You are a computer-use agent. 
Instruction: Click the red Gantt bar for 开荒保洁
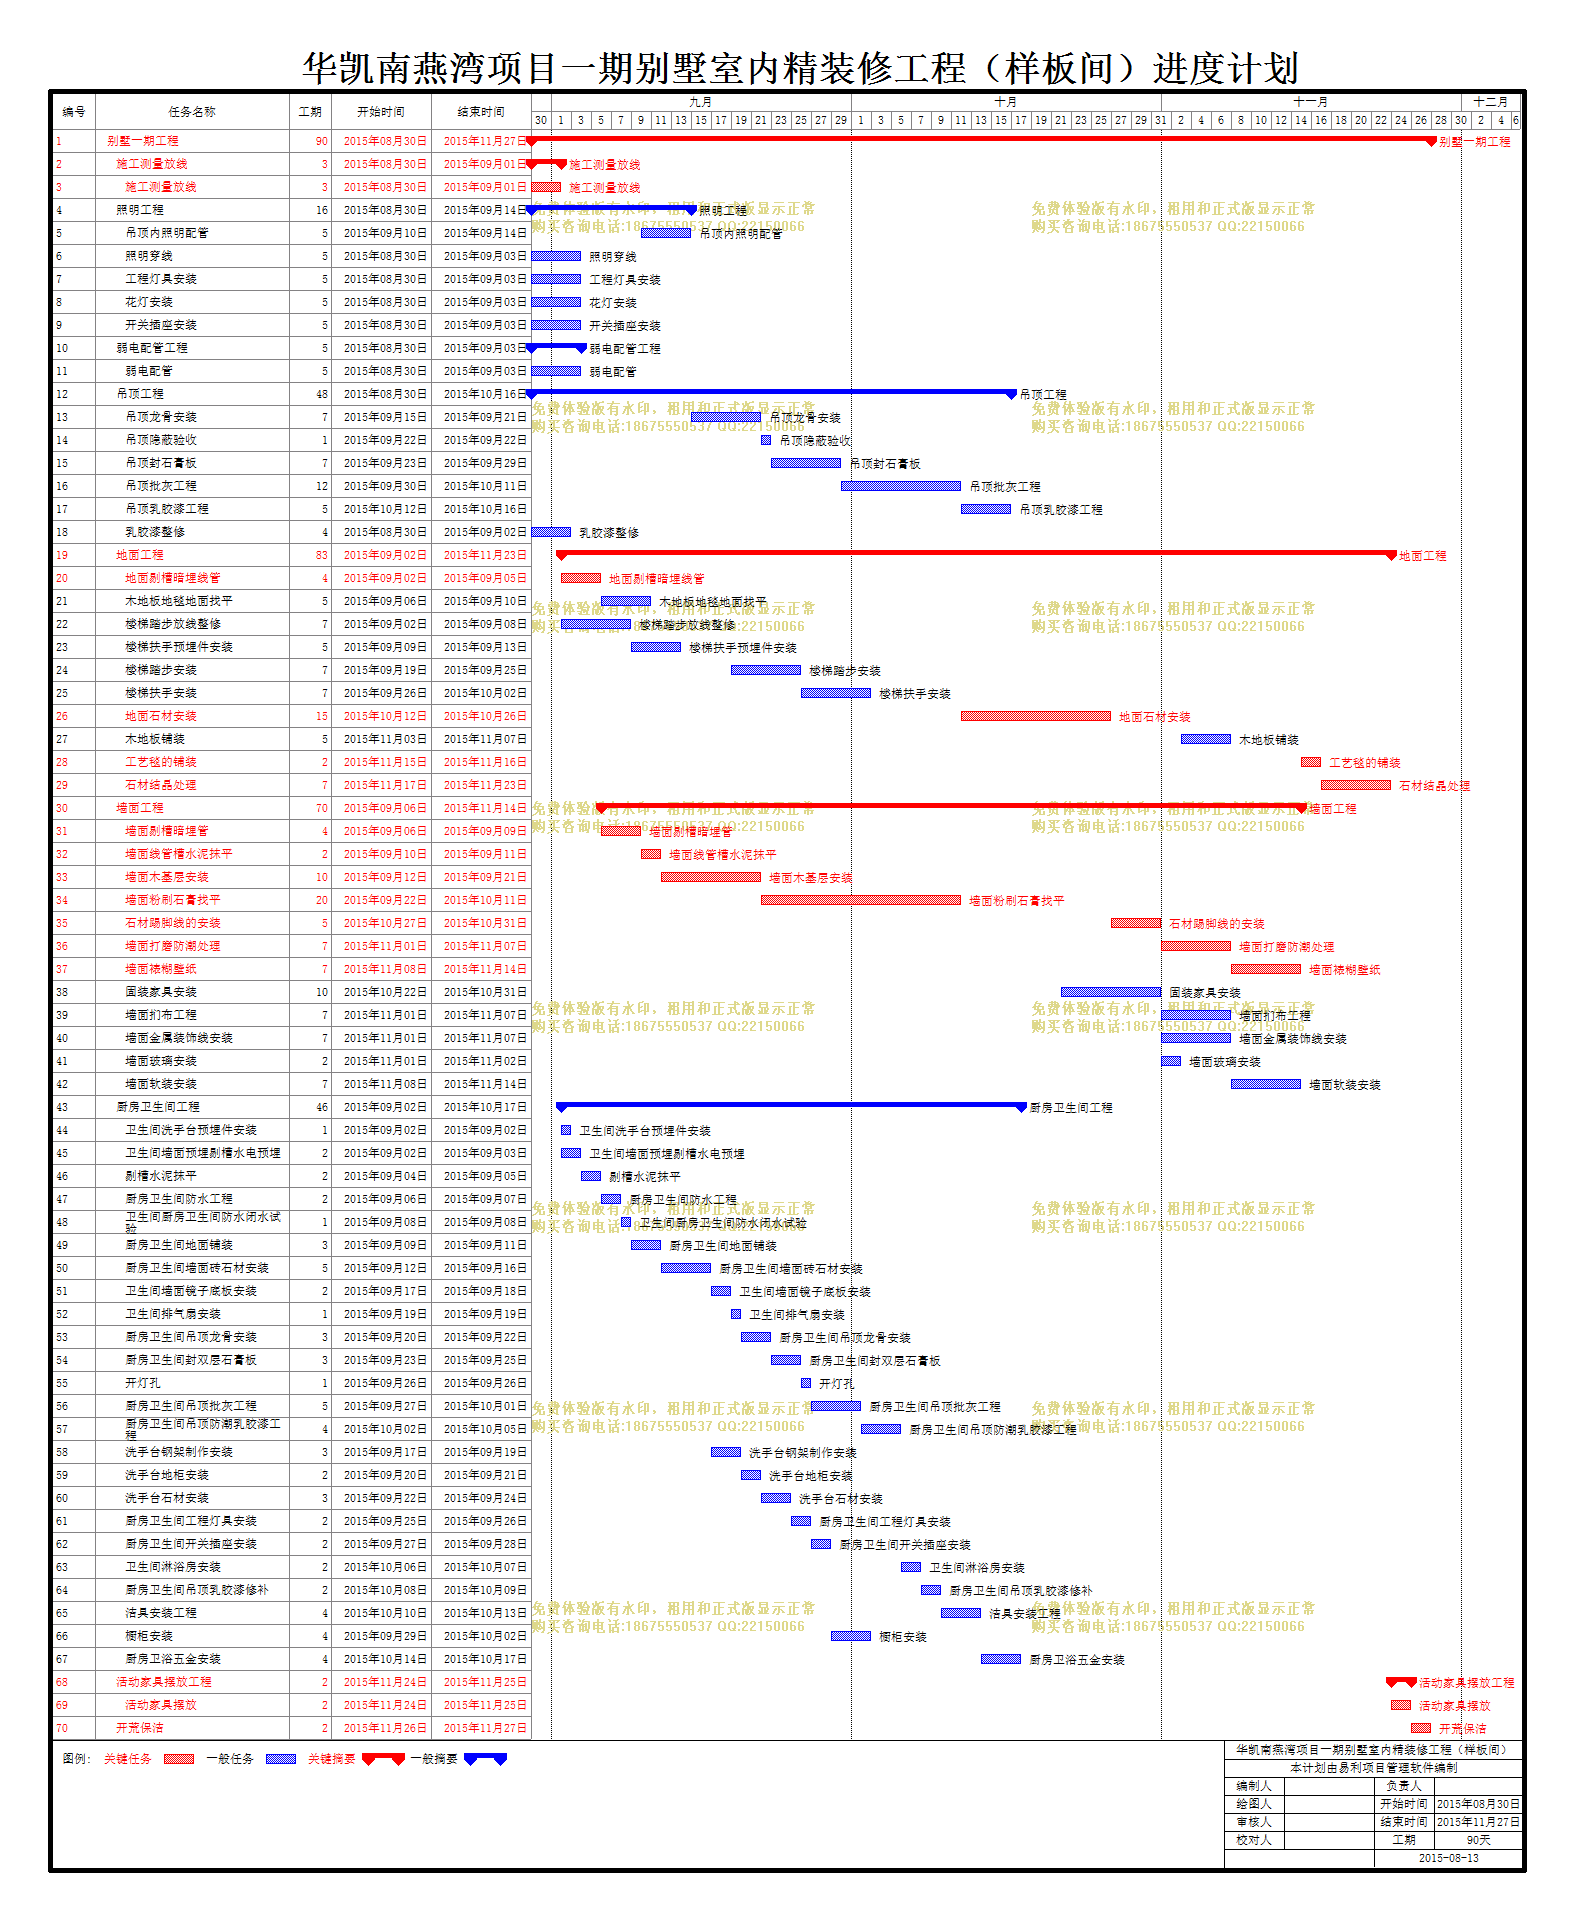[x=1421, y=1728]
